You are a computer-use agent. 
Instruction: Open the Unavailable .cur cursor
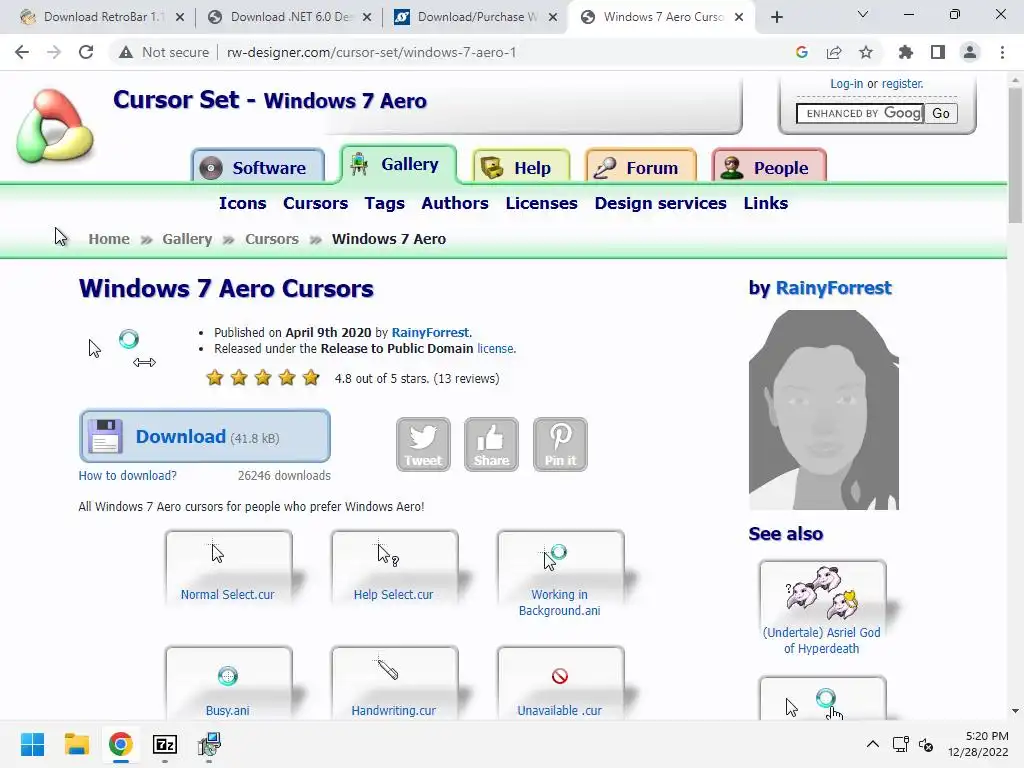560,683
